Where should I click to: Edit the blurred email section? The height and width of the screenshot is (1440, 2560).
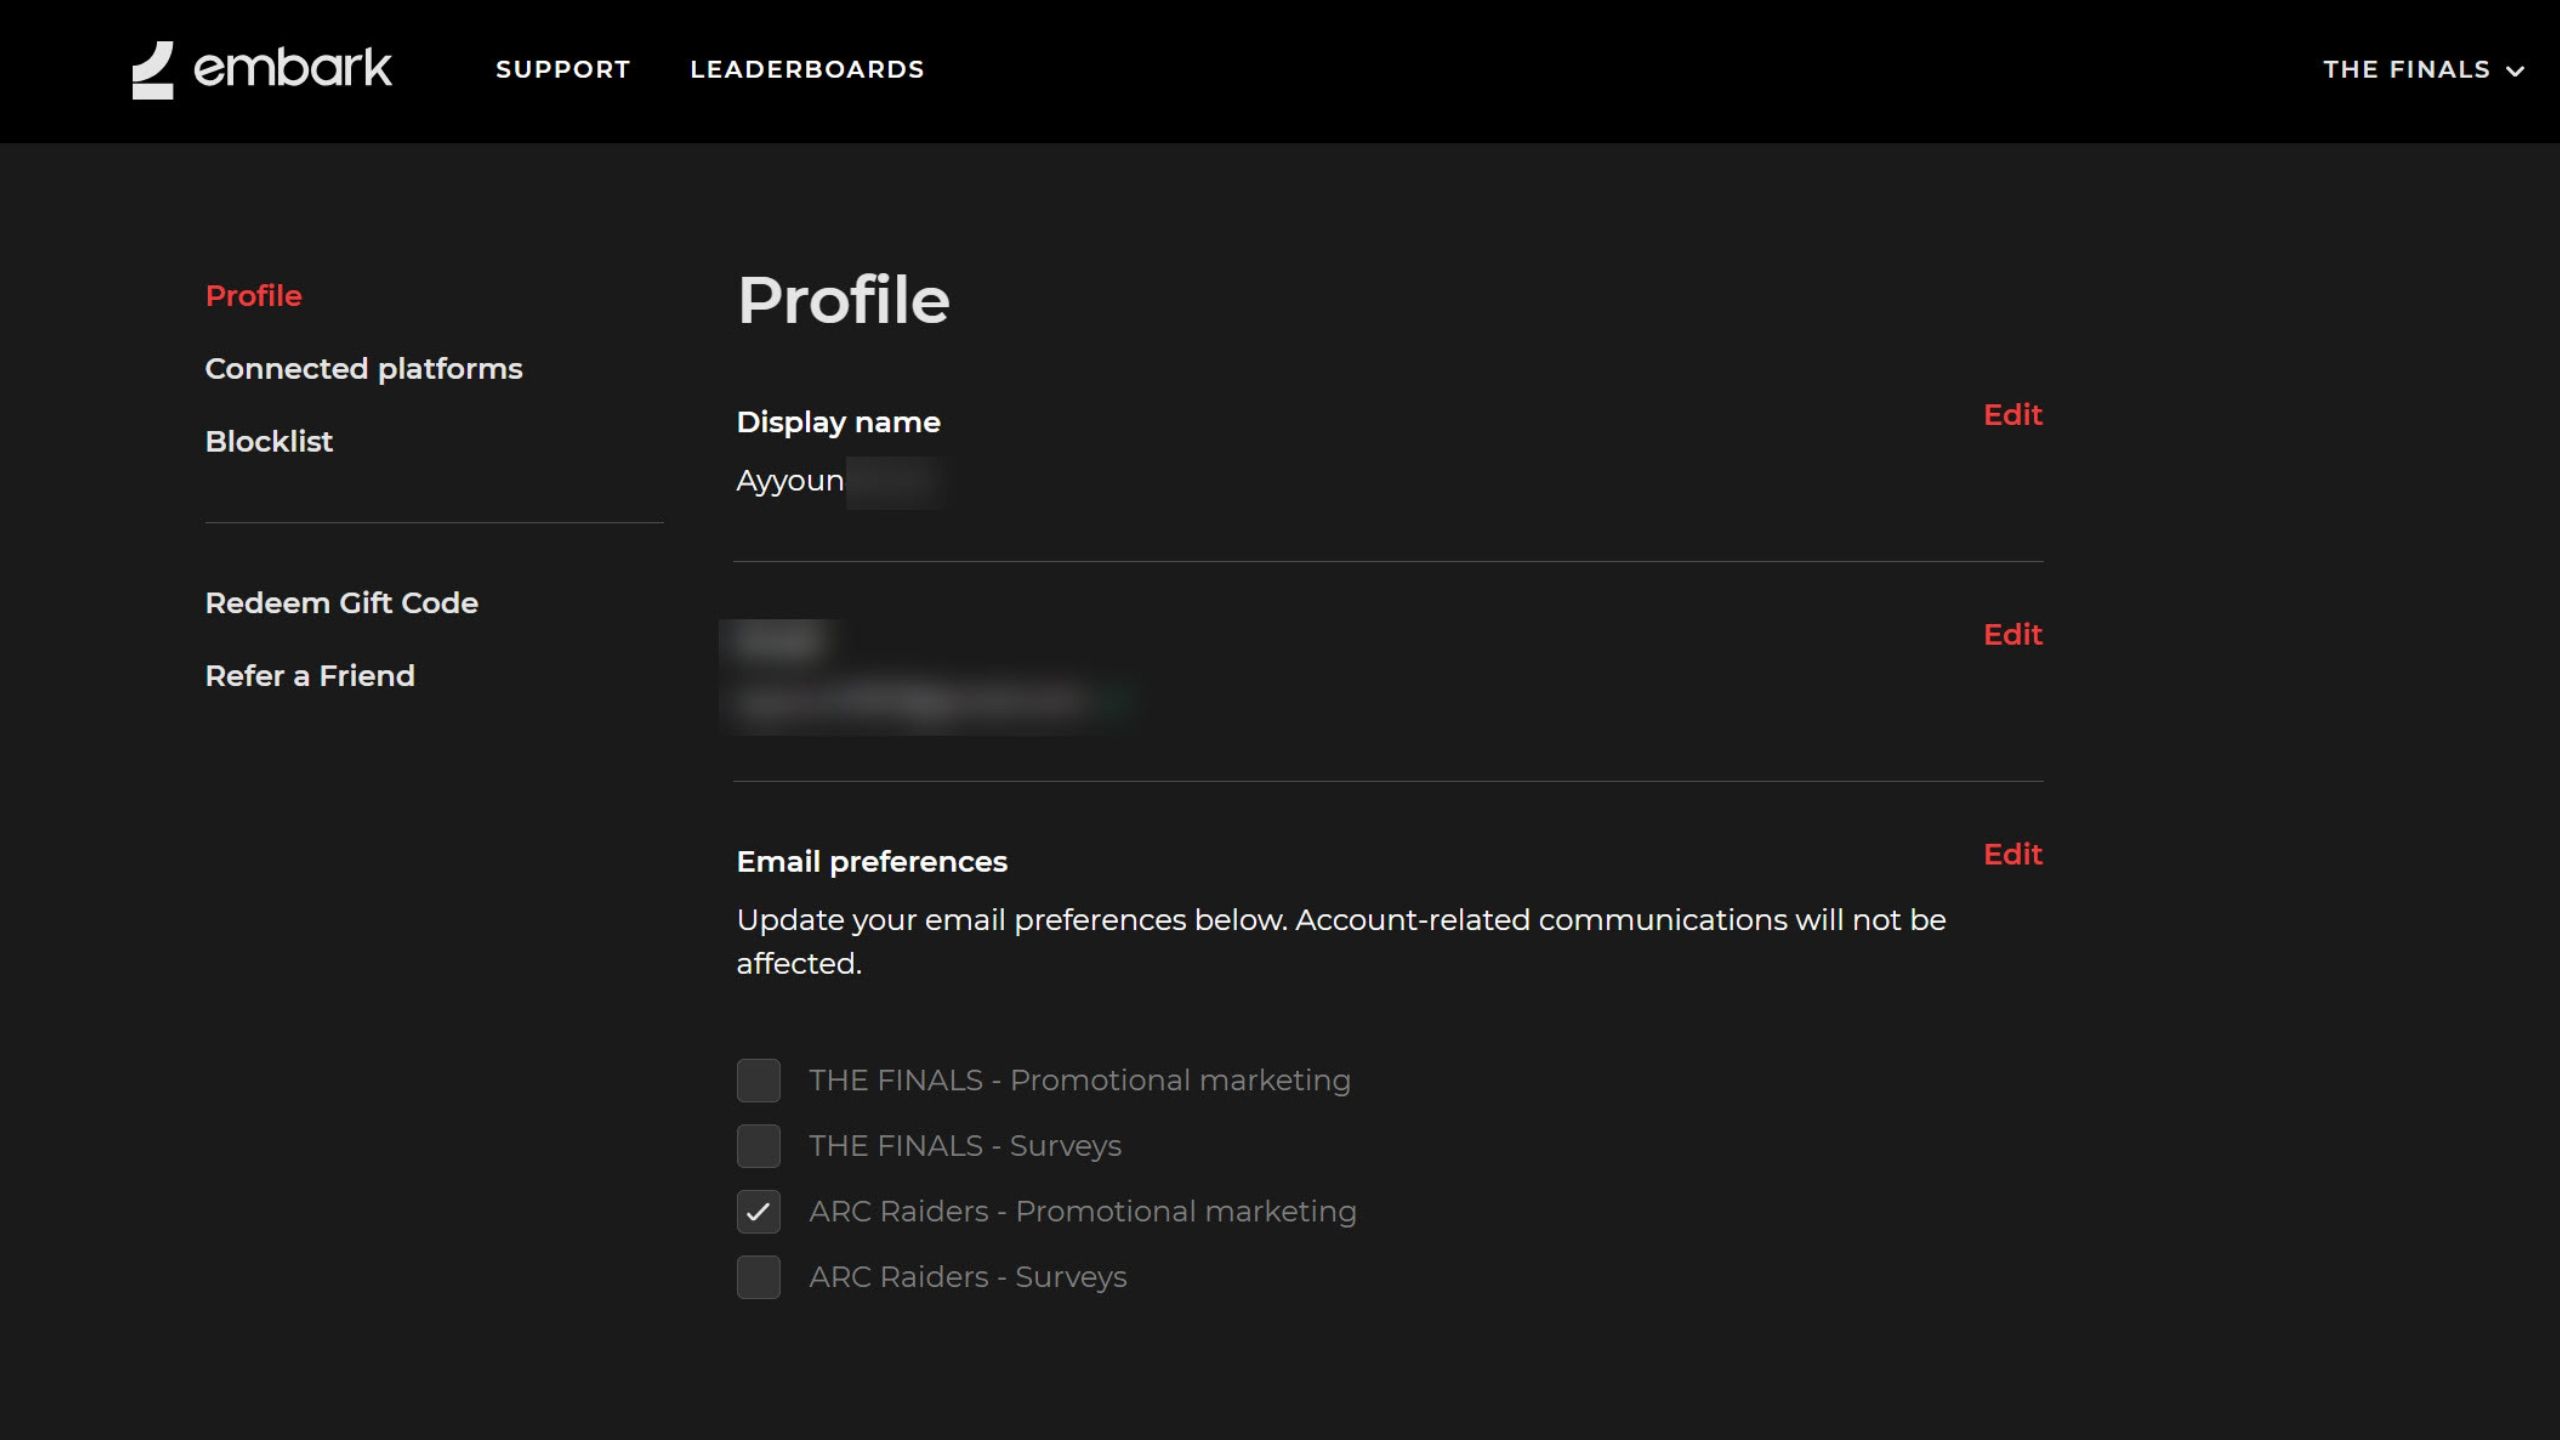[x=2012, y=635]
